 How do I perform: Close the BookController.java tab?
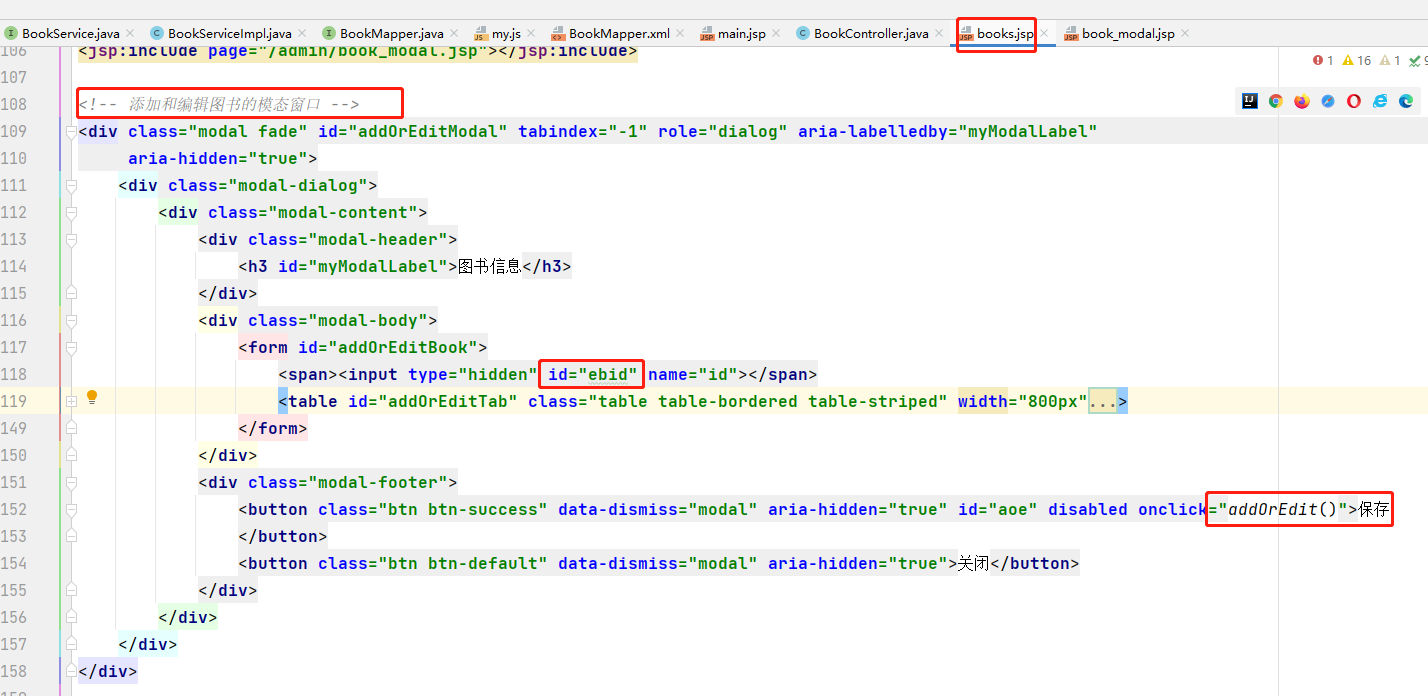point(940,33)
